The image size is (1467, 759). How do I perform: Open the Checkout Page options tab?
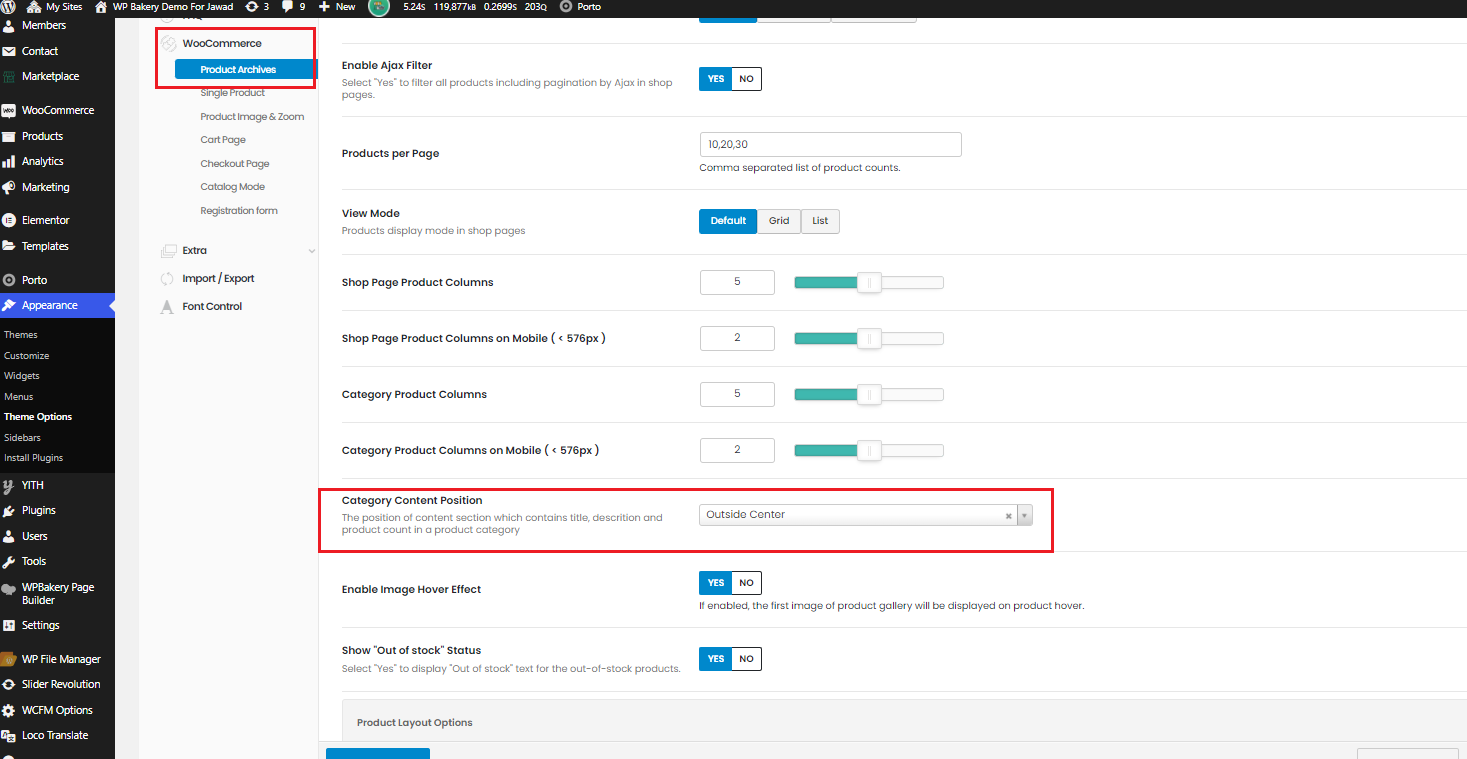pos(235,164)
